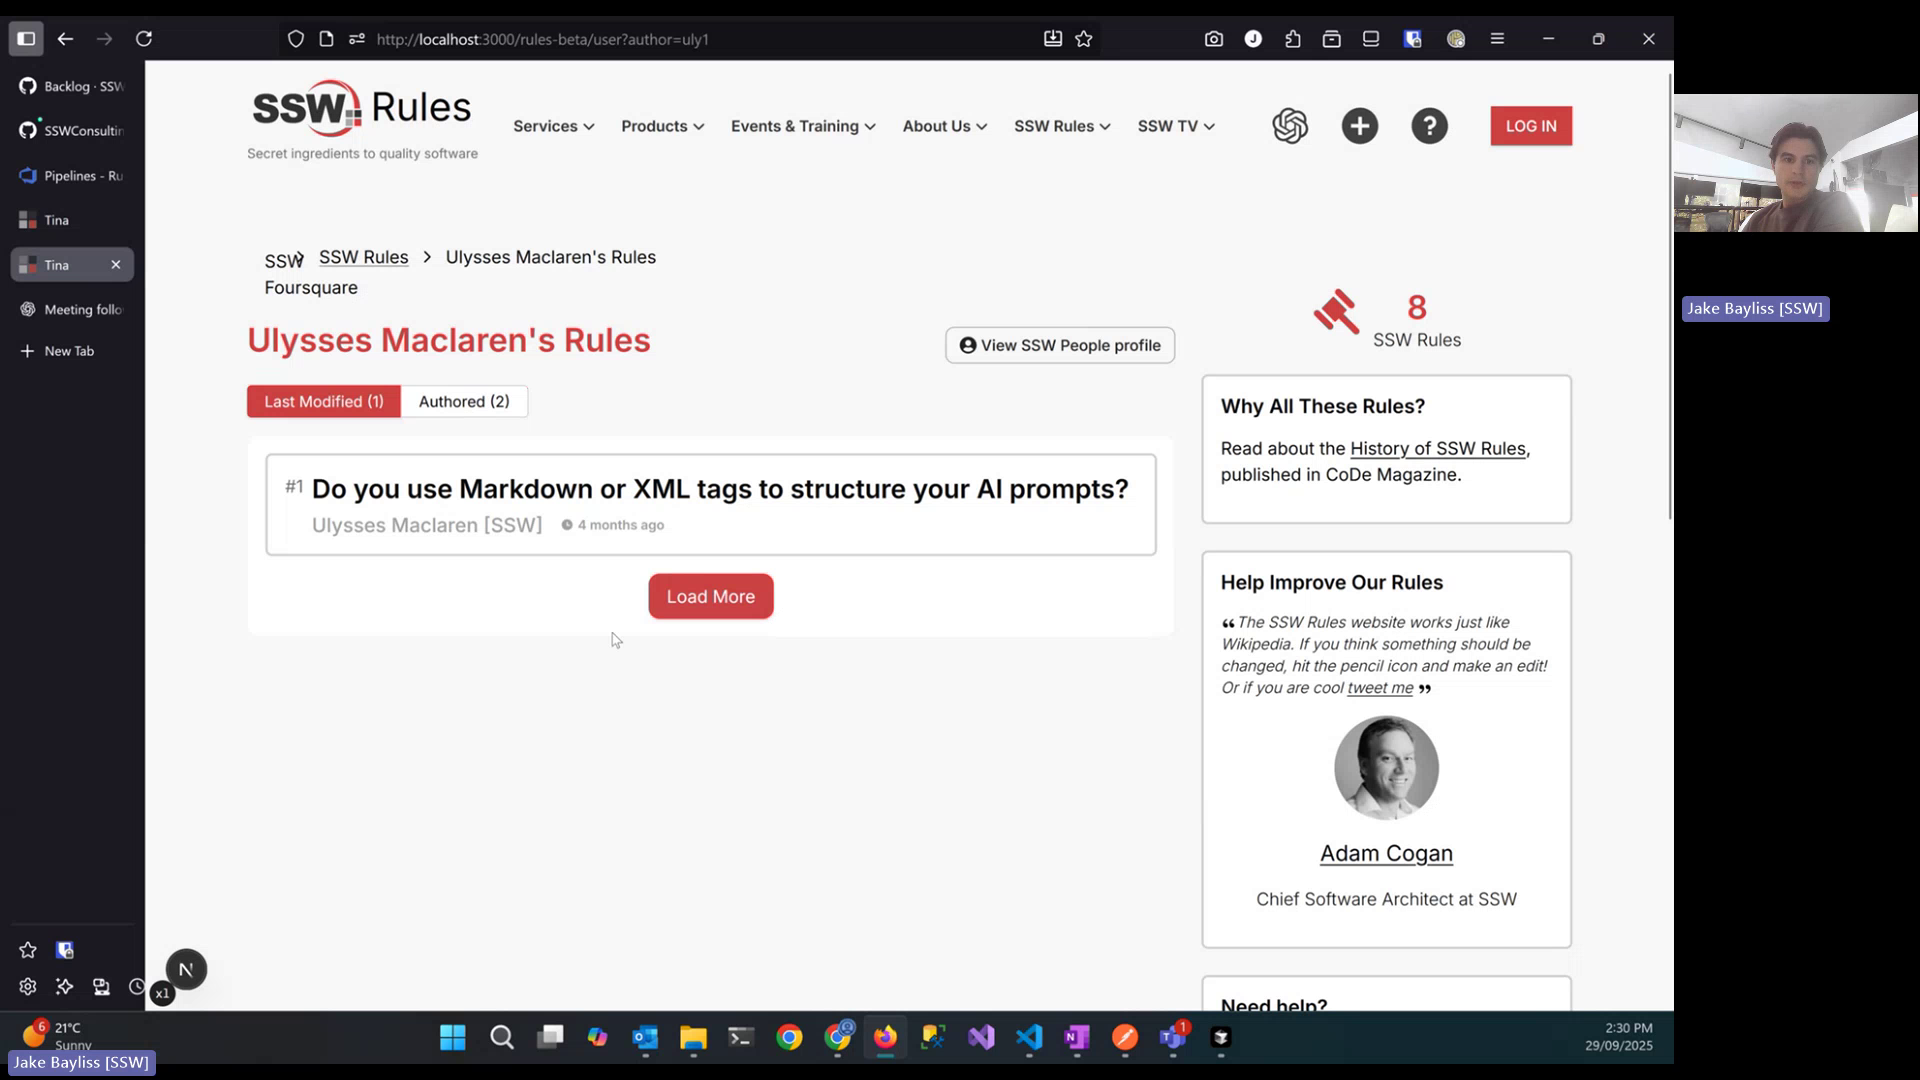1920x1080 pixels.
Task: Click the plus icon to add a rule
Action: (1359, 126)
